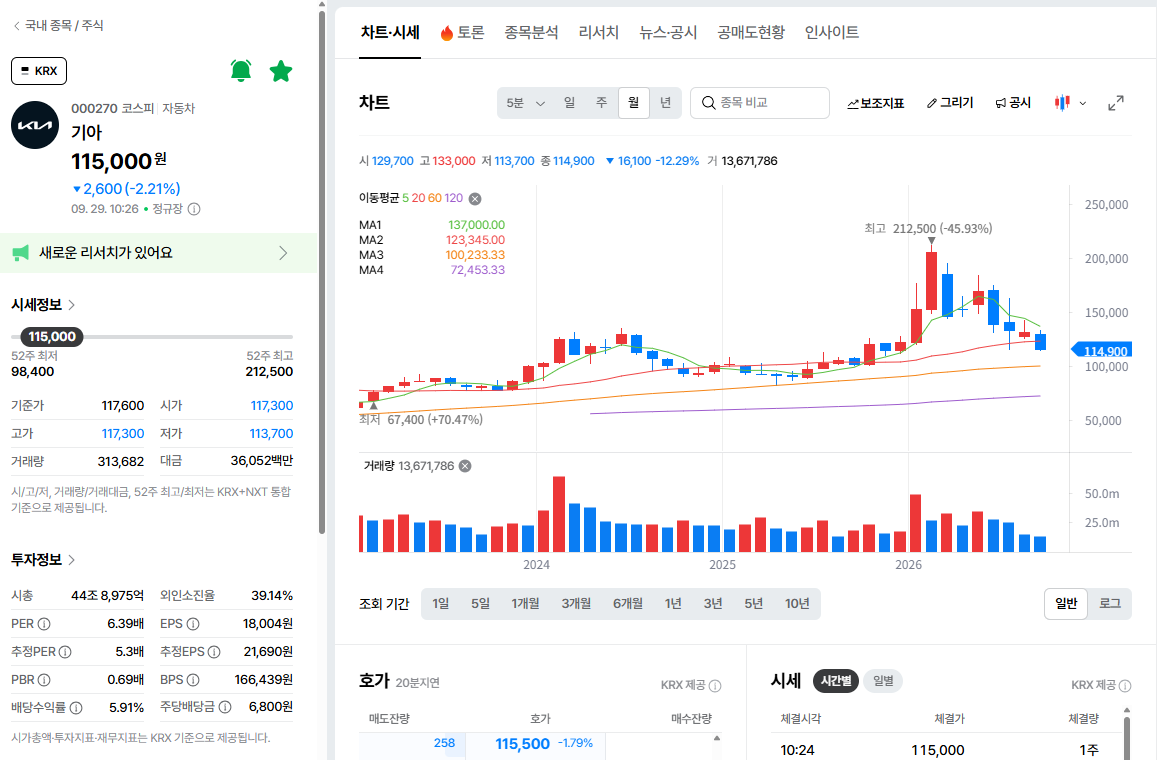Click the 115,000 marker on 52-week range slider
1157x760 pixels.
coord(52,336)
